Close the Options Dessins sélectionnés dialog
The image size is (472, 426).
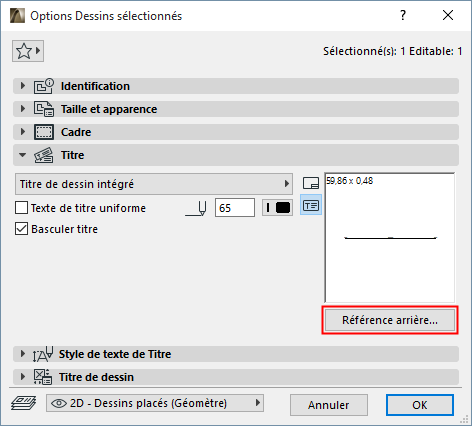448,15
